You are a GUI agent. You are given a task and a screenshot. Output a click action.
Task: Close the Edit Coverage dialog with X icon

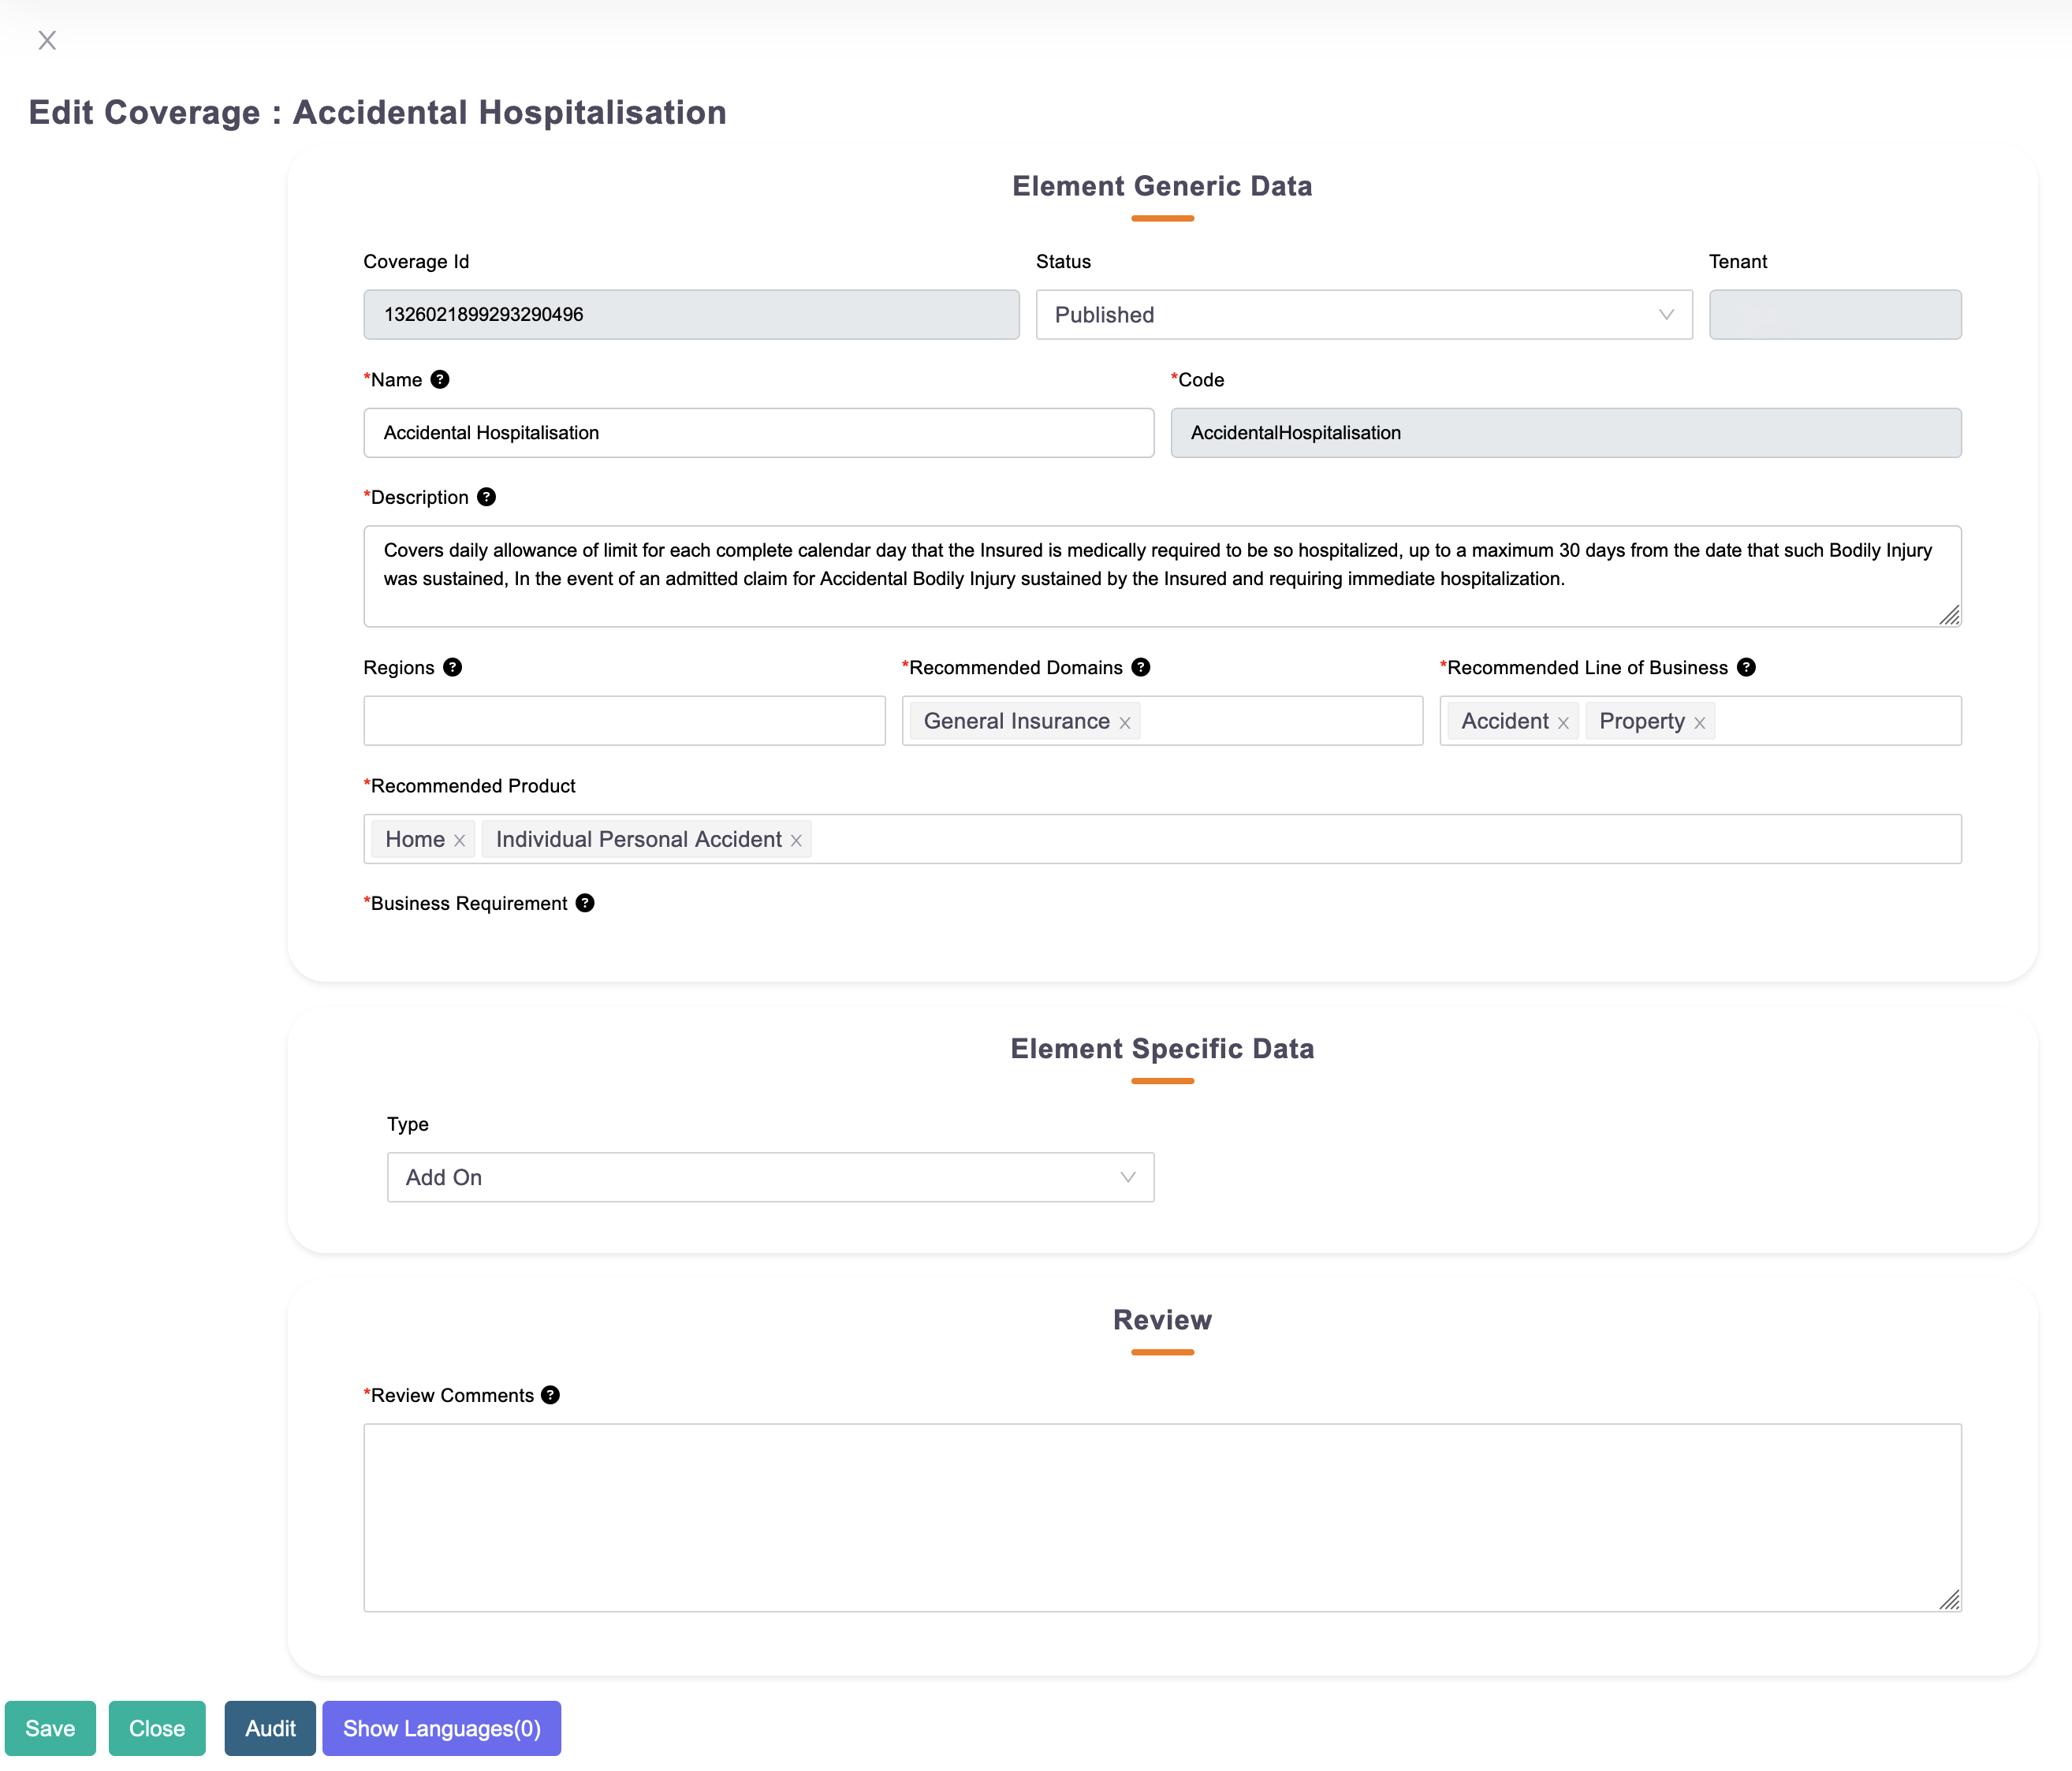[47, 40]
